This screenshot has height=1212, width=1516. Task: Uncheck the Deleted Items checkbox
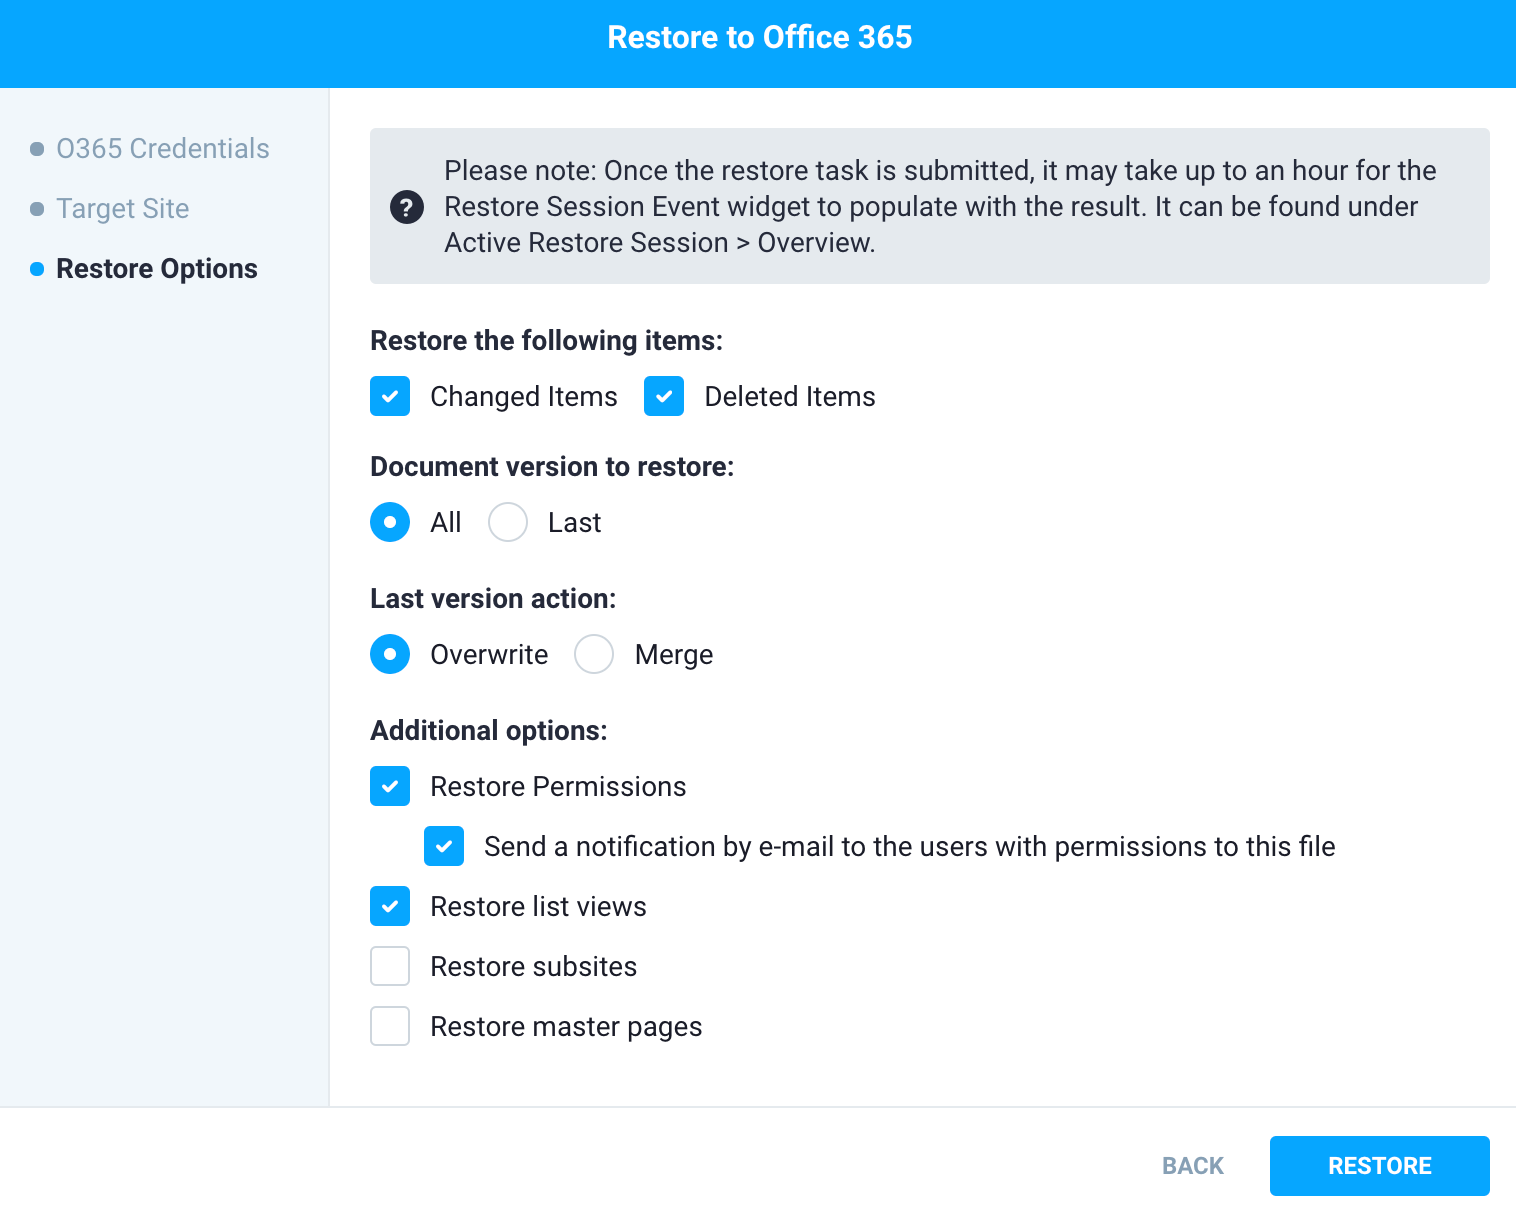(x=664, y=396)
